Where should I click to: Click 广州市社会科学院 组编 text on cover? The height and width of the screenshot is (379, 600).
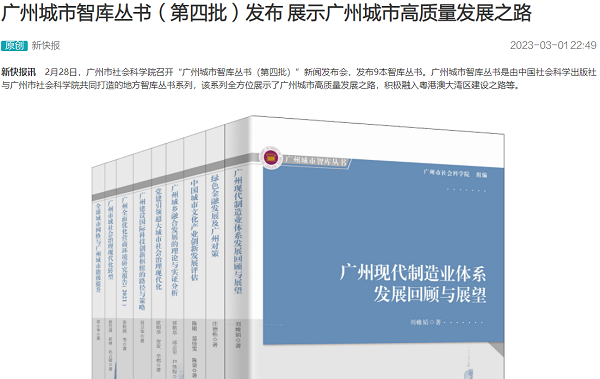[455, 173]
